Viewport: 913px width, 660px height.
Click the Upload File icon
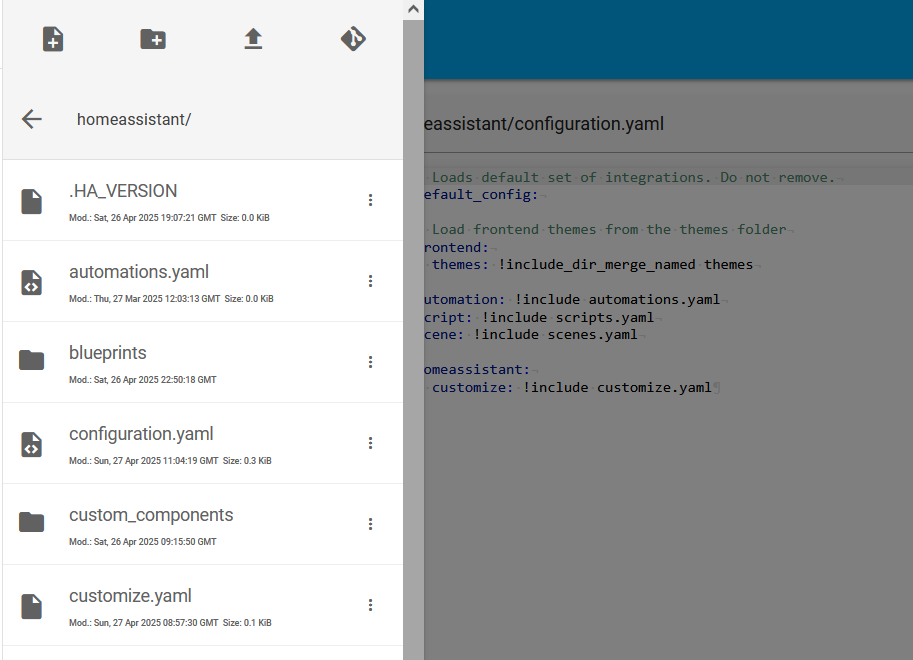tap(253, 39)
